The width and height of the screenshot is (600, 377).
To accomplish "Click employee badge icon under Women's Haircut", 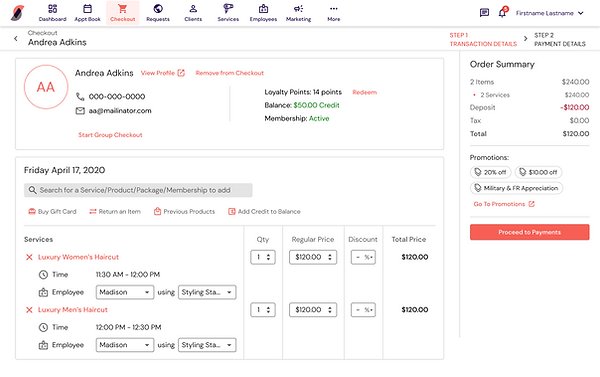I will click(43, 292).
